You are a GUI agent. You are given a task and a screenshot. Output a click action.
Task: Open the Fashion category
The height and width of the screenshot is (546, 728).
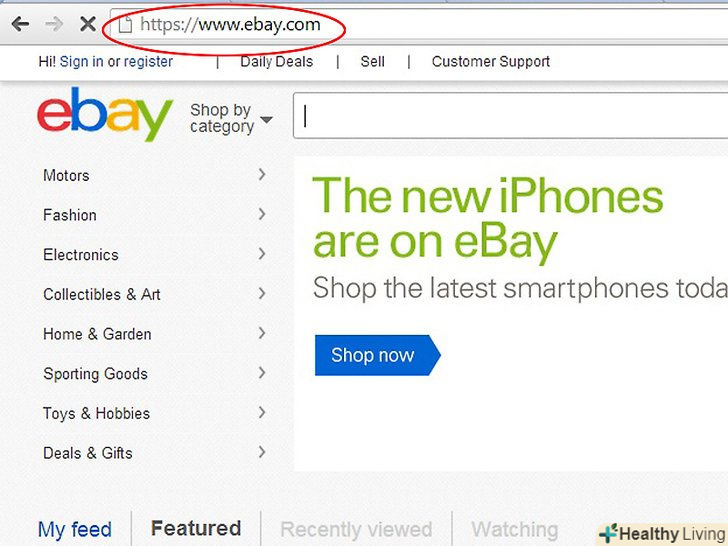coord(70,215)
